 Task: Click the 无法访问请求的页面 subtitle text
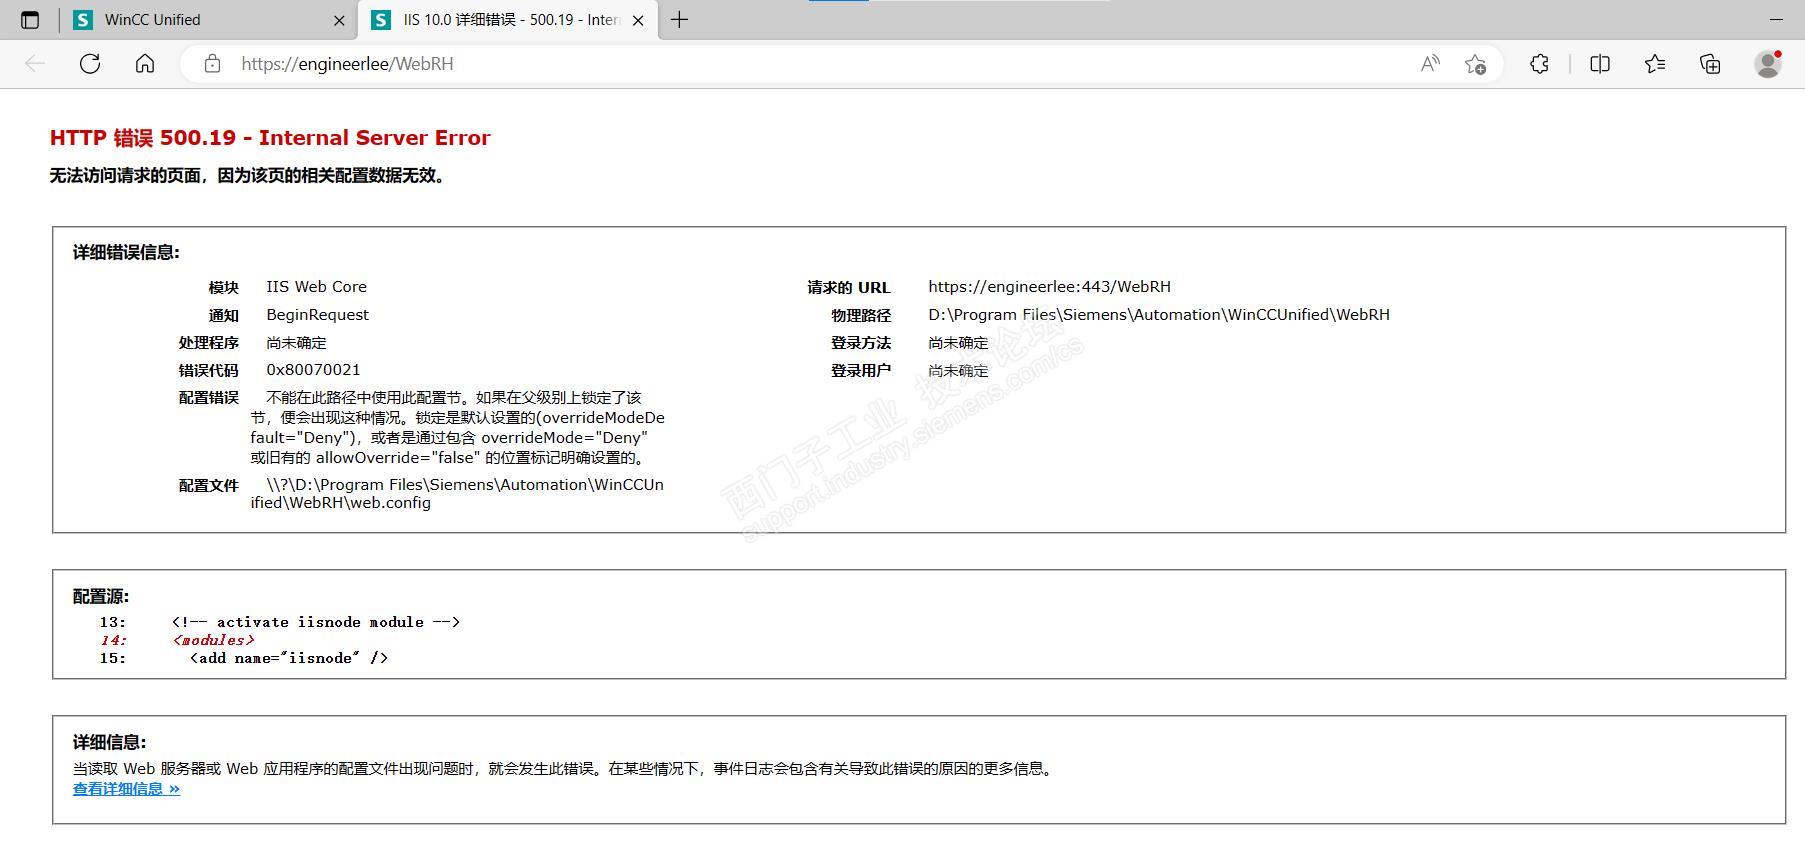point(247,176)
